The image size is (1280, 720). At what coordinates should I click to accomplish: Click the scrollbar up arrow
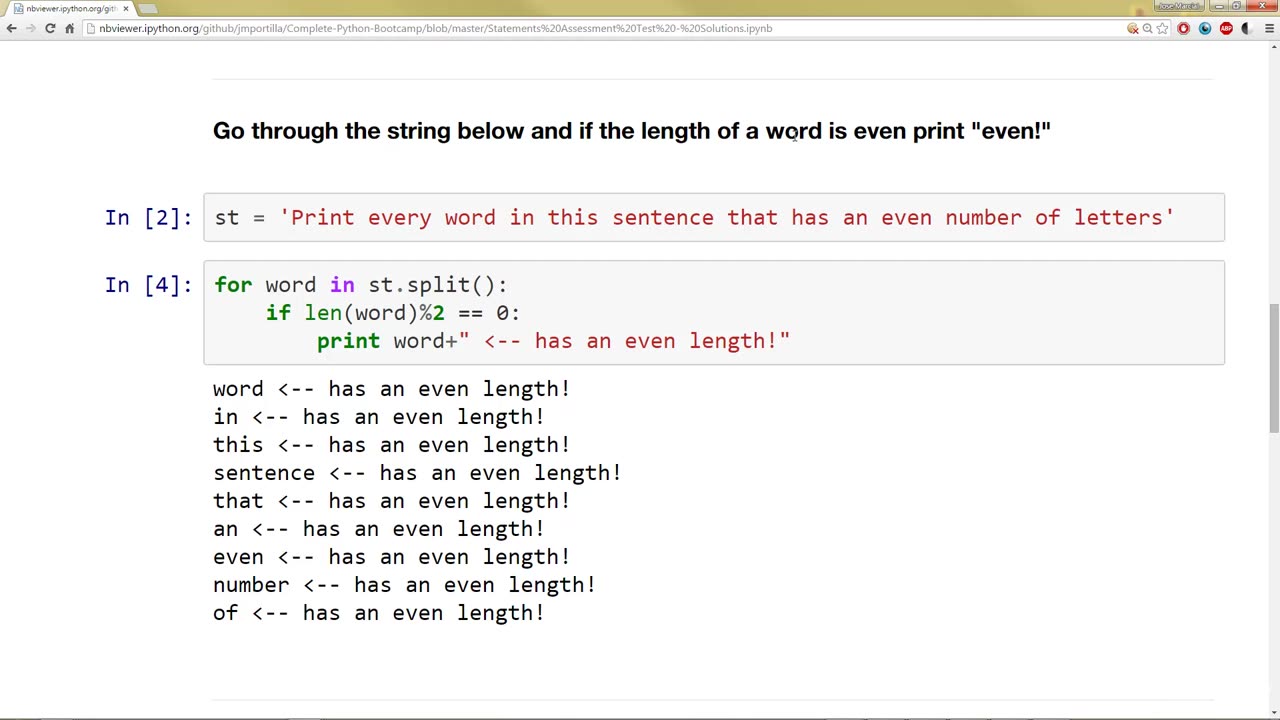pyautogui.click(x=1274, y=48)
